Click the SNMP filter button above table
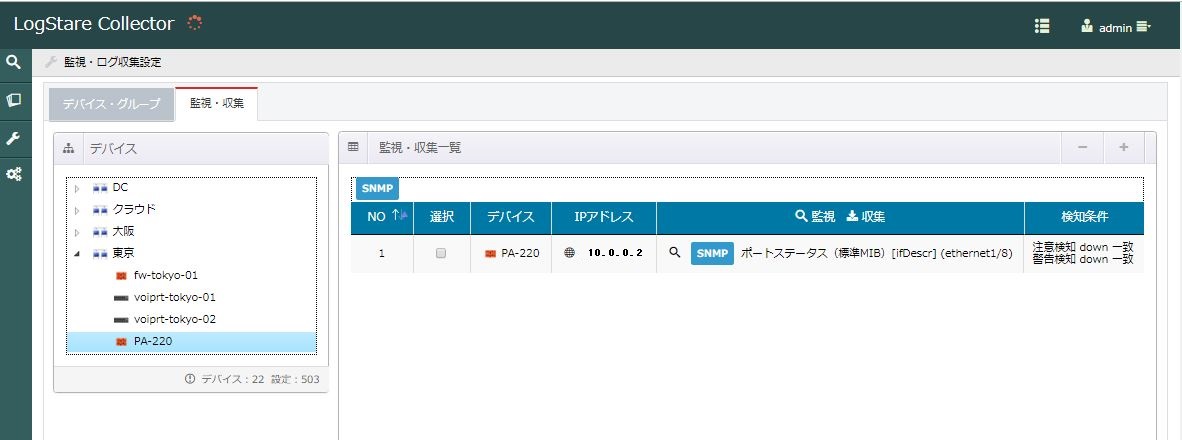Viewport: 1182px width, 440px height. (377, 188)
